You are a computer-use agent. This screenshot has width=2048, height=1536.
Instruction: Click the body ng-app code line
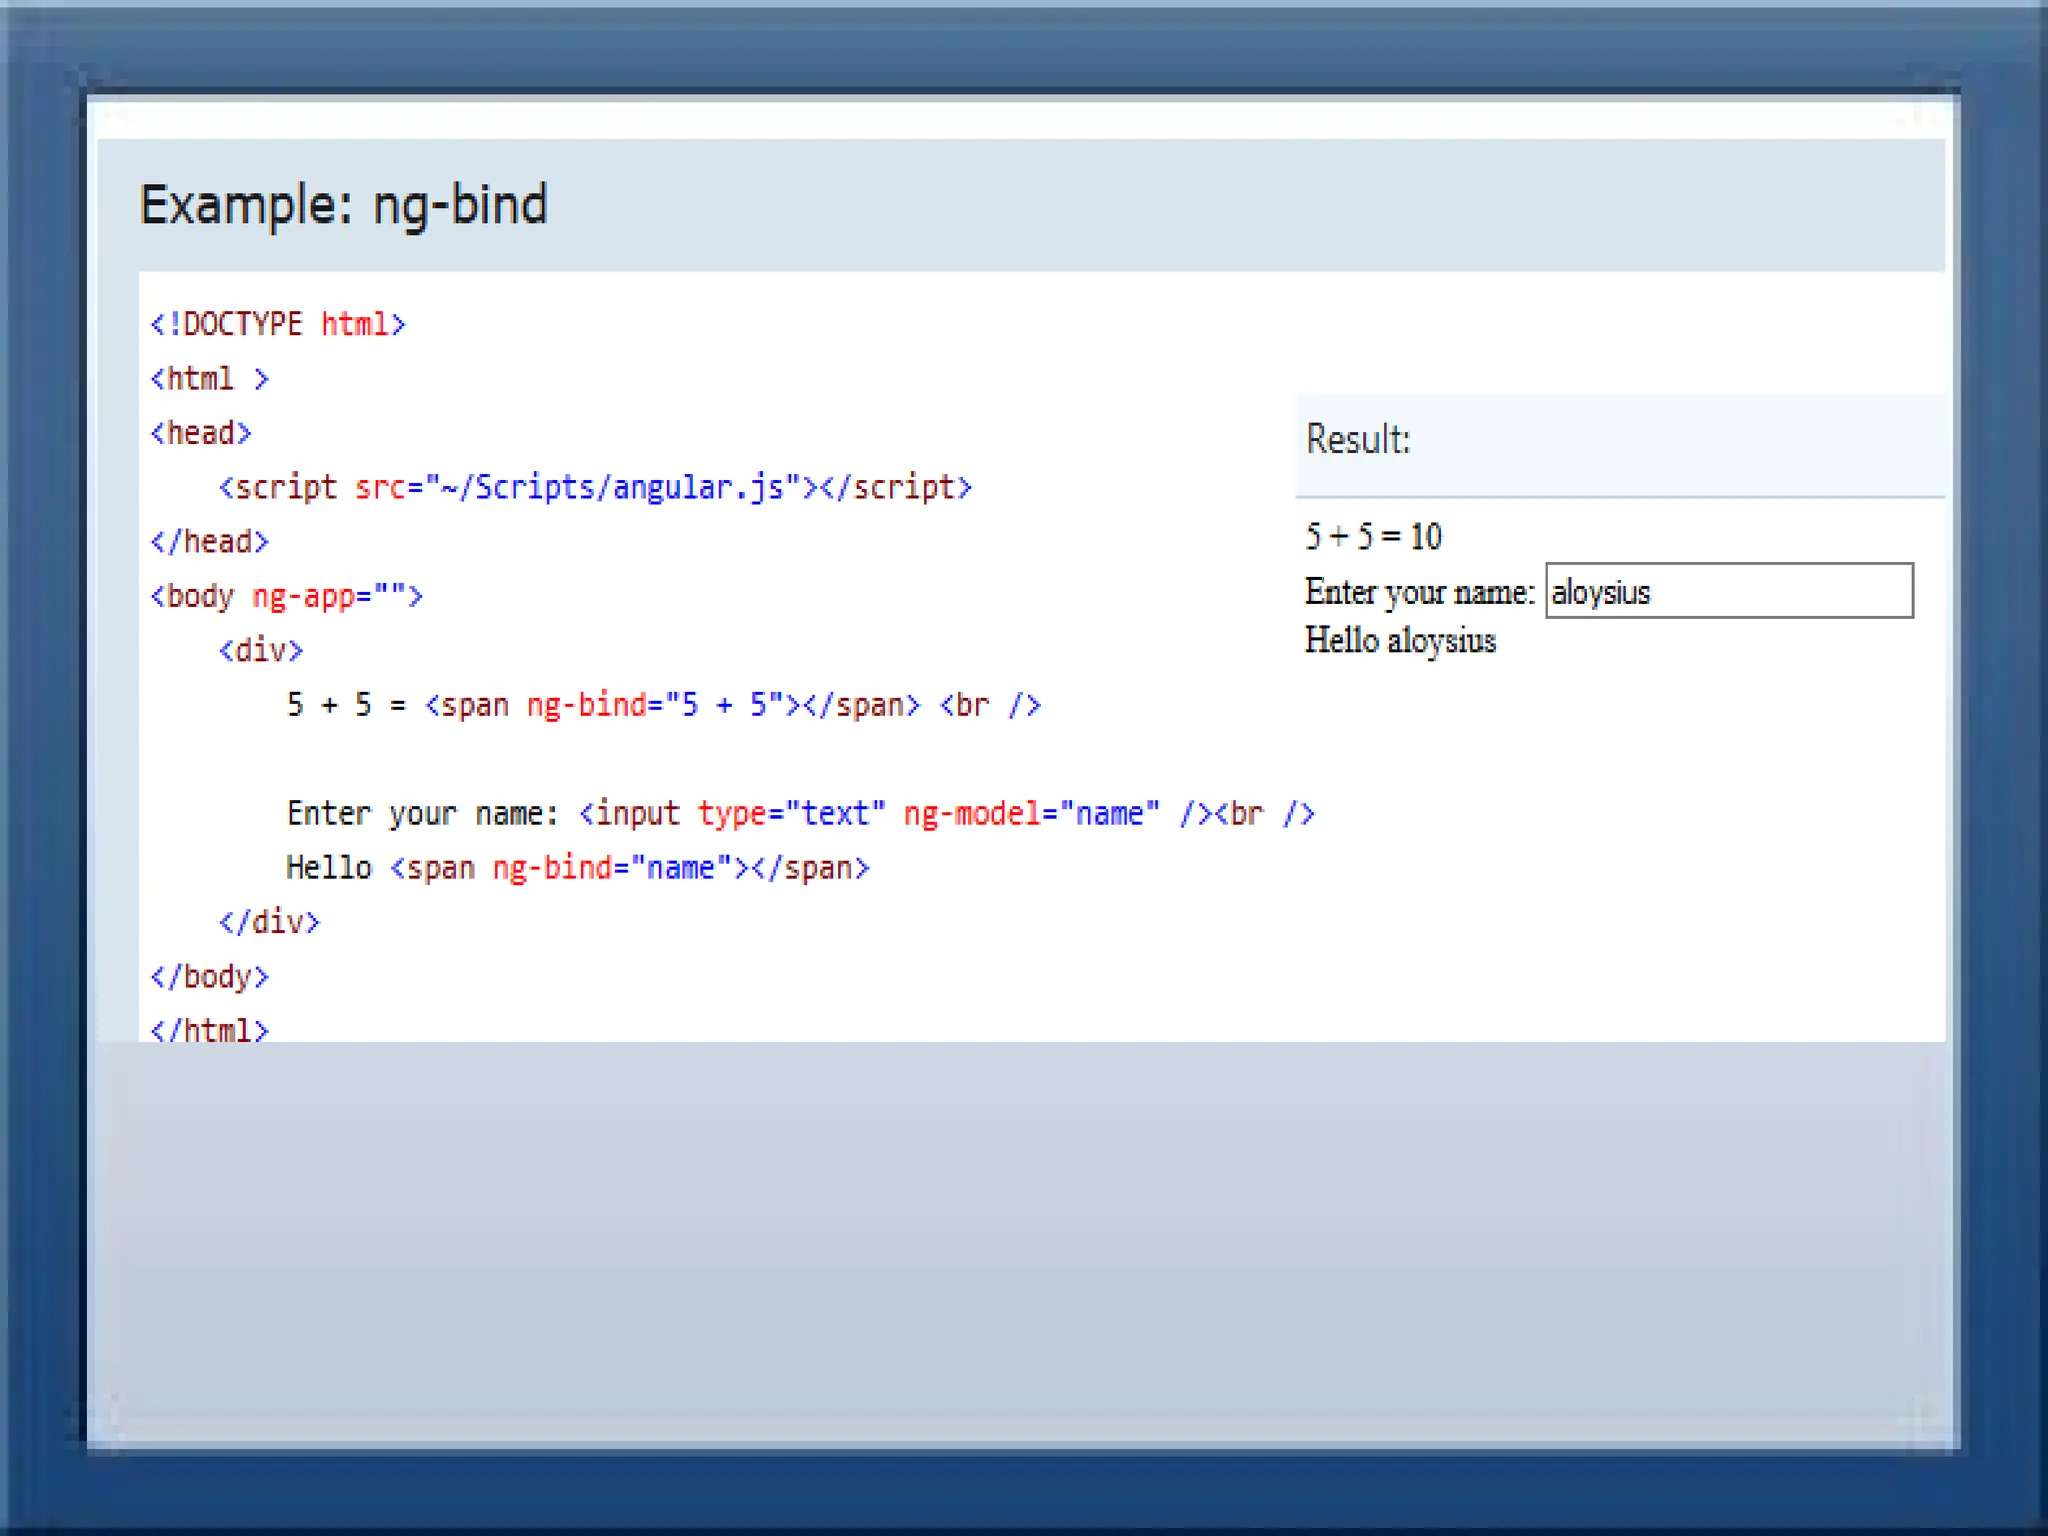pyautogui.click(x=286, y=597)
